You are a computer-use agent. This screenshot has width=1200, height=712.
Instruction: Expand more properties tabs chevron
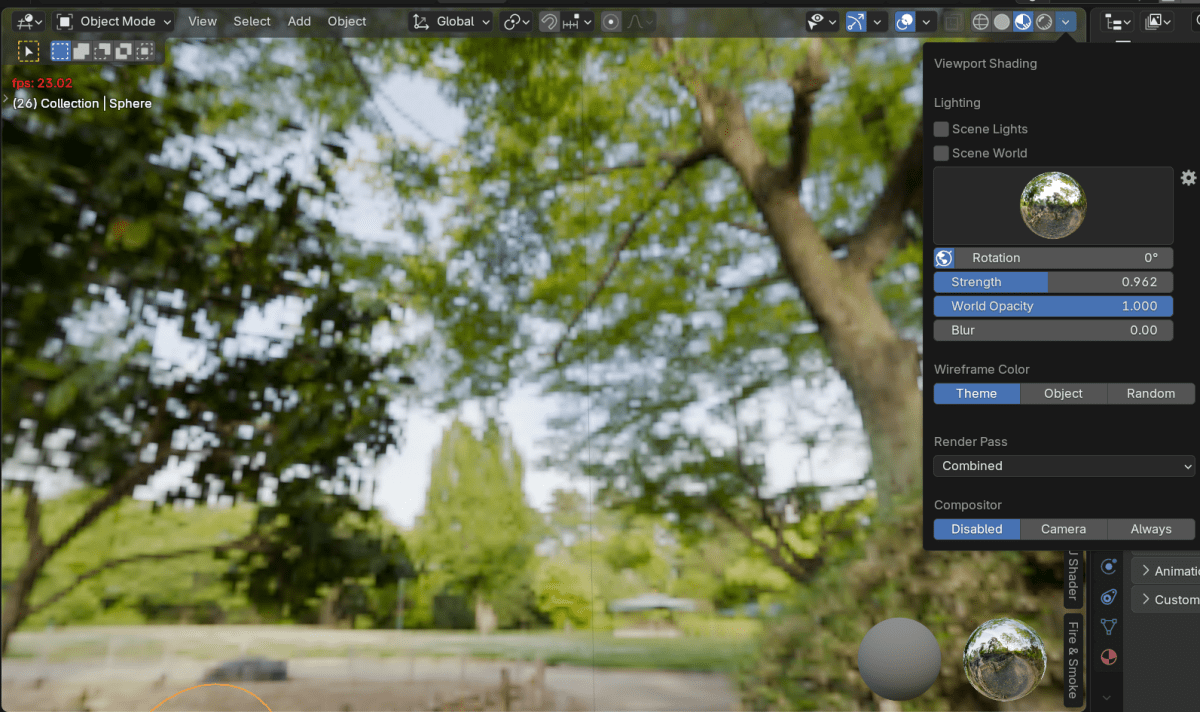(x=1108, y=697)
